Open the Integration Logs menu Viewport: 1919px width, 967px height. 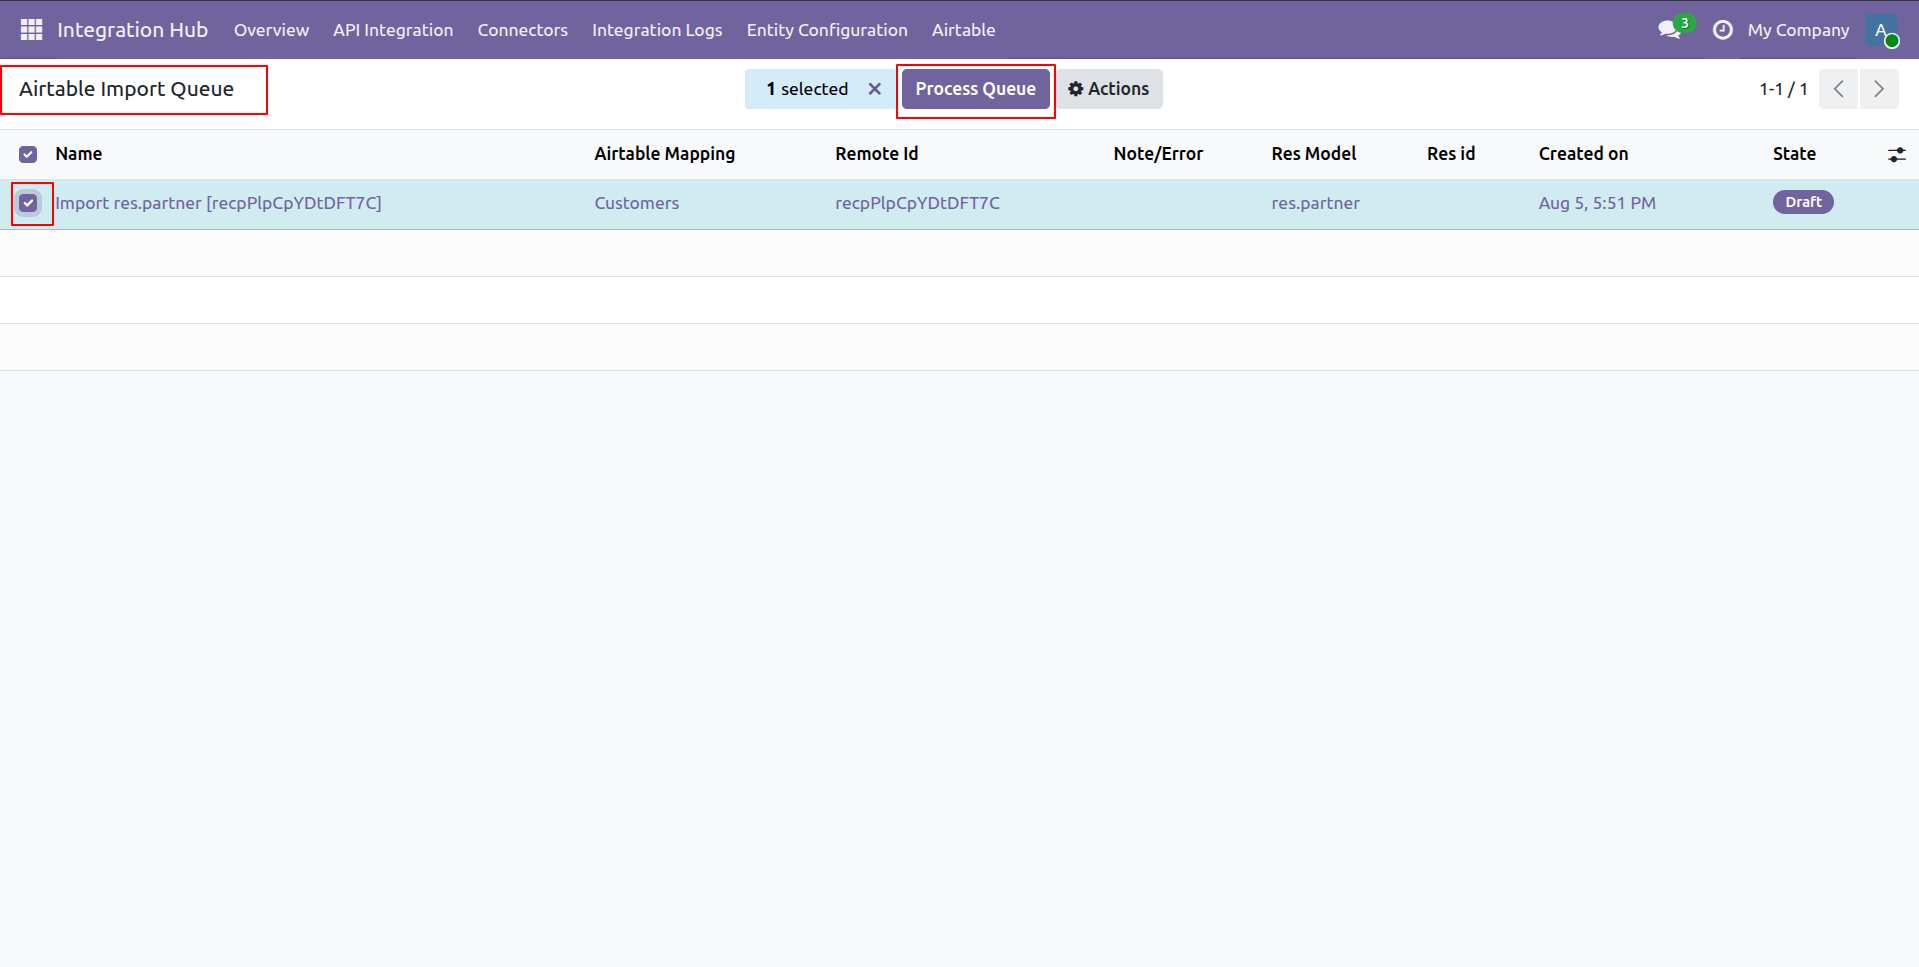click(657, 30)
